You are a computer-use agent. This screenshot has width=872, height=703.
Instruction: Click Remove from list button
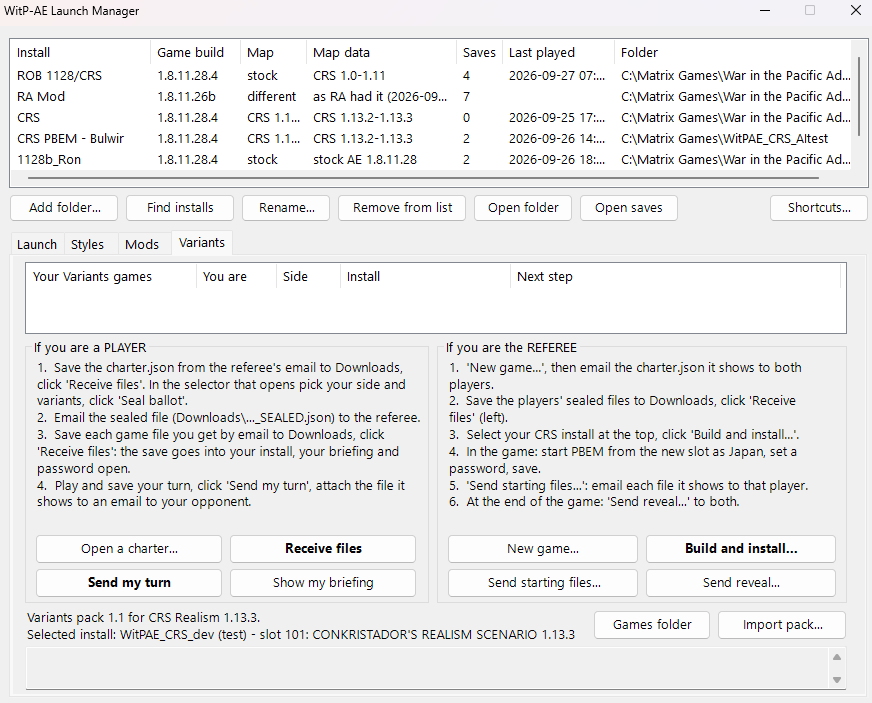(402, 208)
